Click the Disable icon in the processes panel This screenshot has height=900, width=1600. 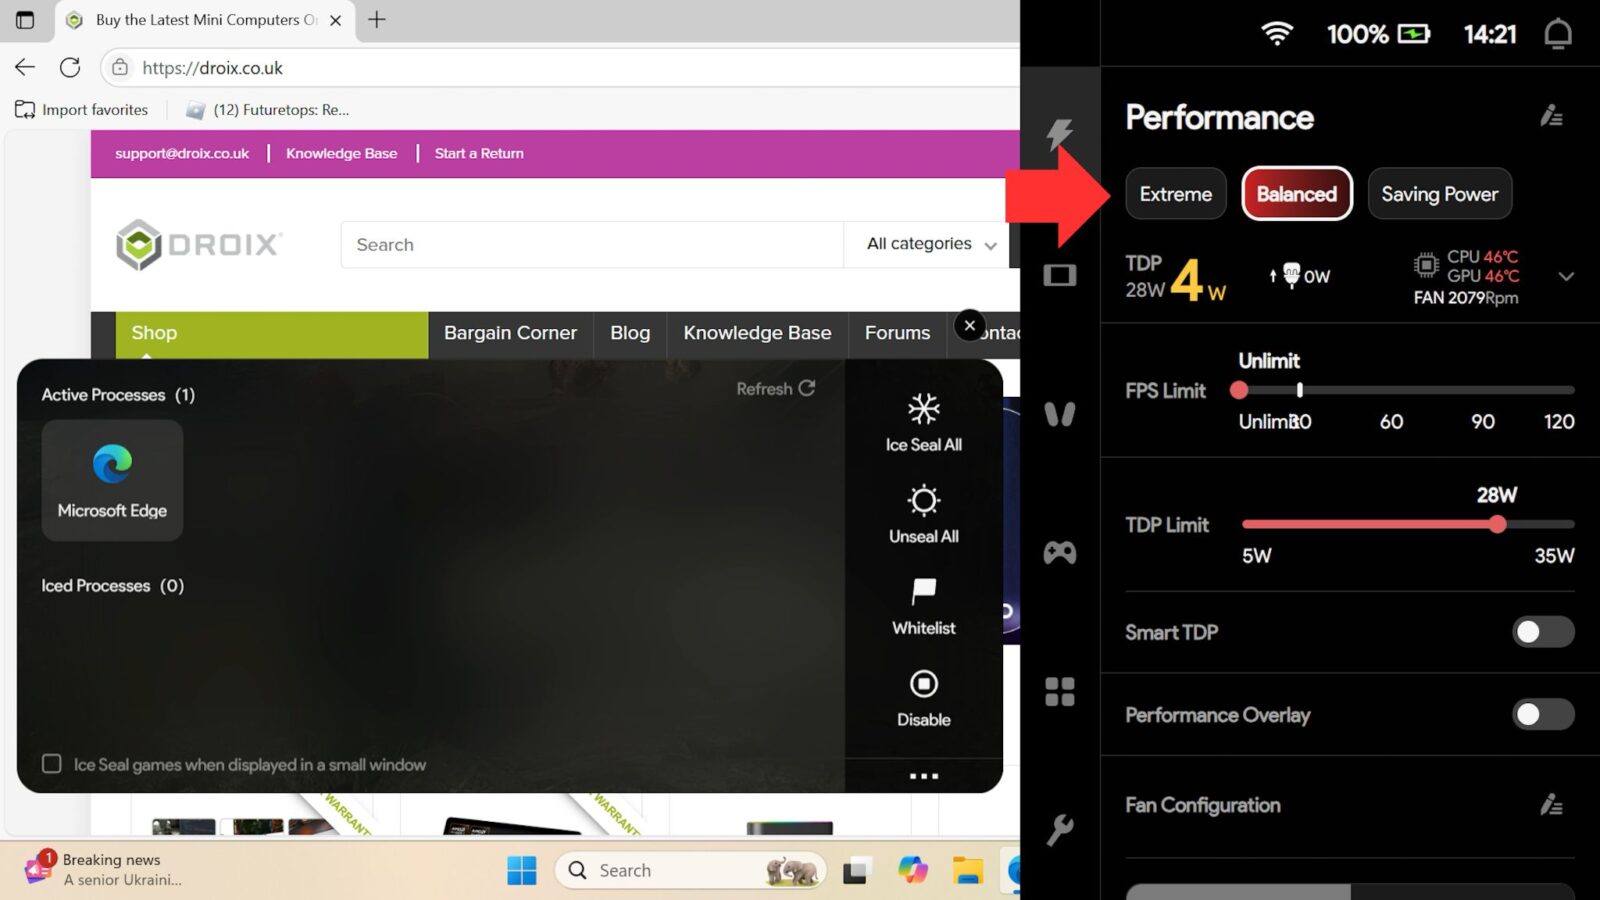pos(922,686)
